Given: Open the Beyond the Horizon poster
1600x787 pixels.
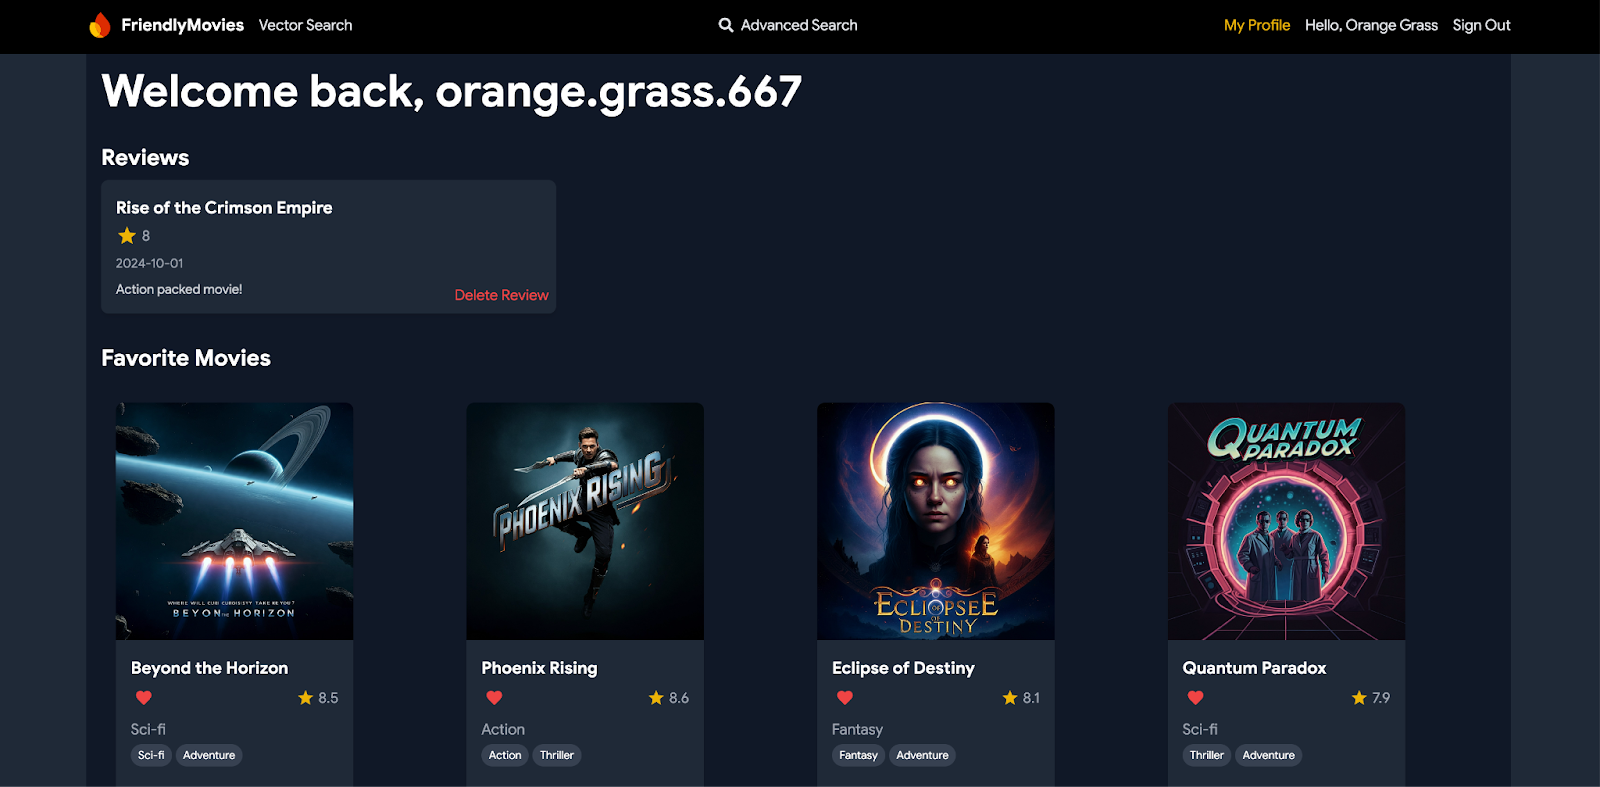Looking at the screenshot, I should (234, 521).
